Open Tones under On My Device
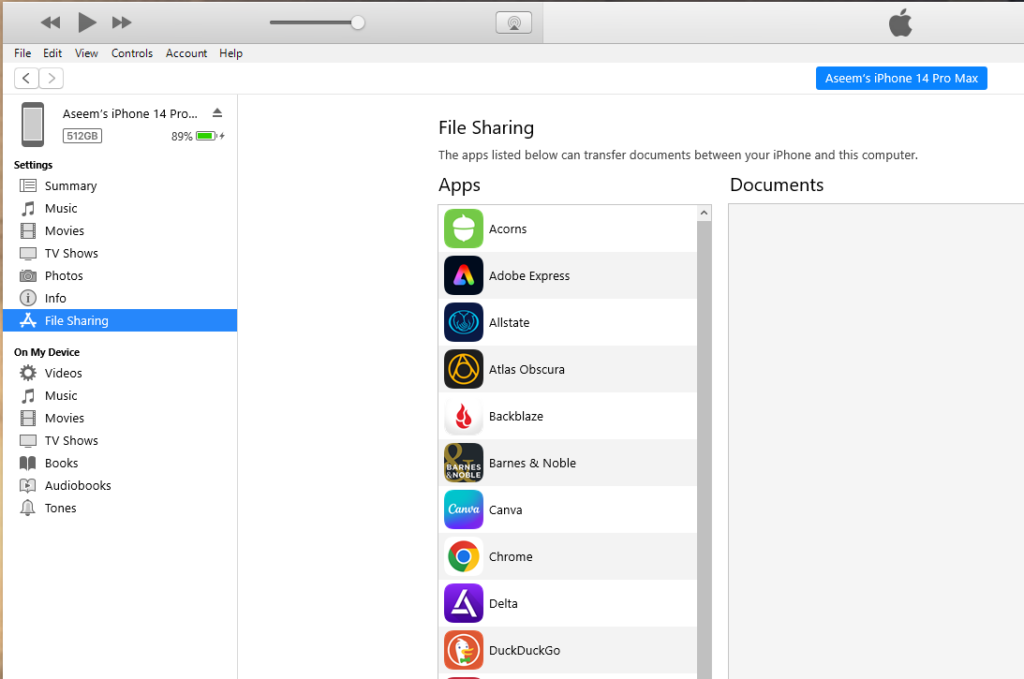This screenshot has height=679, width=1024. tap(120, 508)
